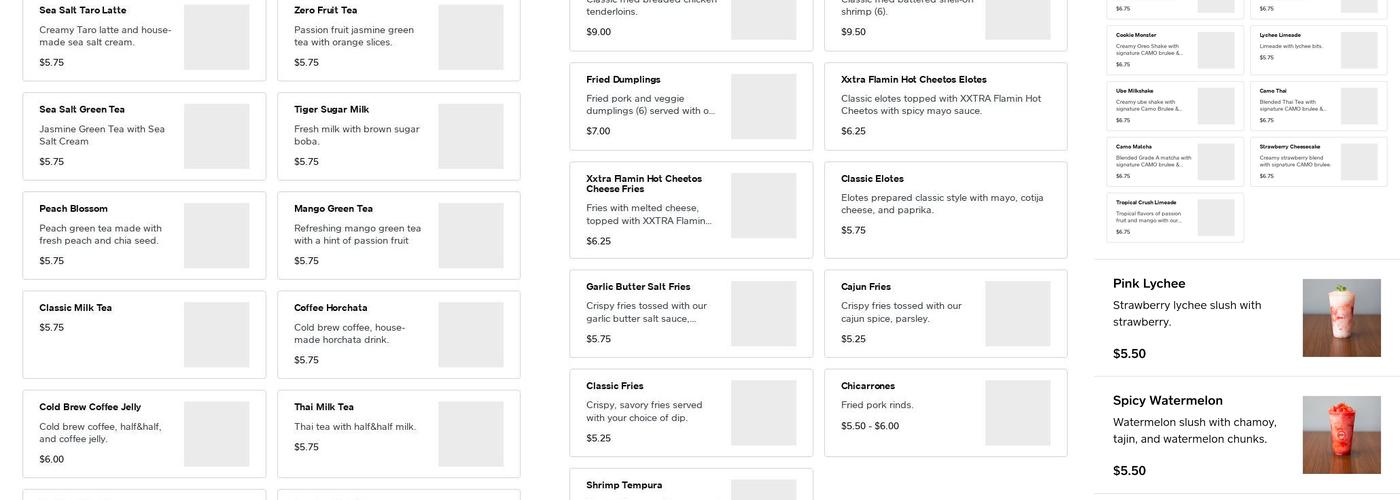Screen dimensions: 1400x500
Task: Open the Pink Lychee drink photo
Action: [1341, 318]
